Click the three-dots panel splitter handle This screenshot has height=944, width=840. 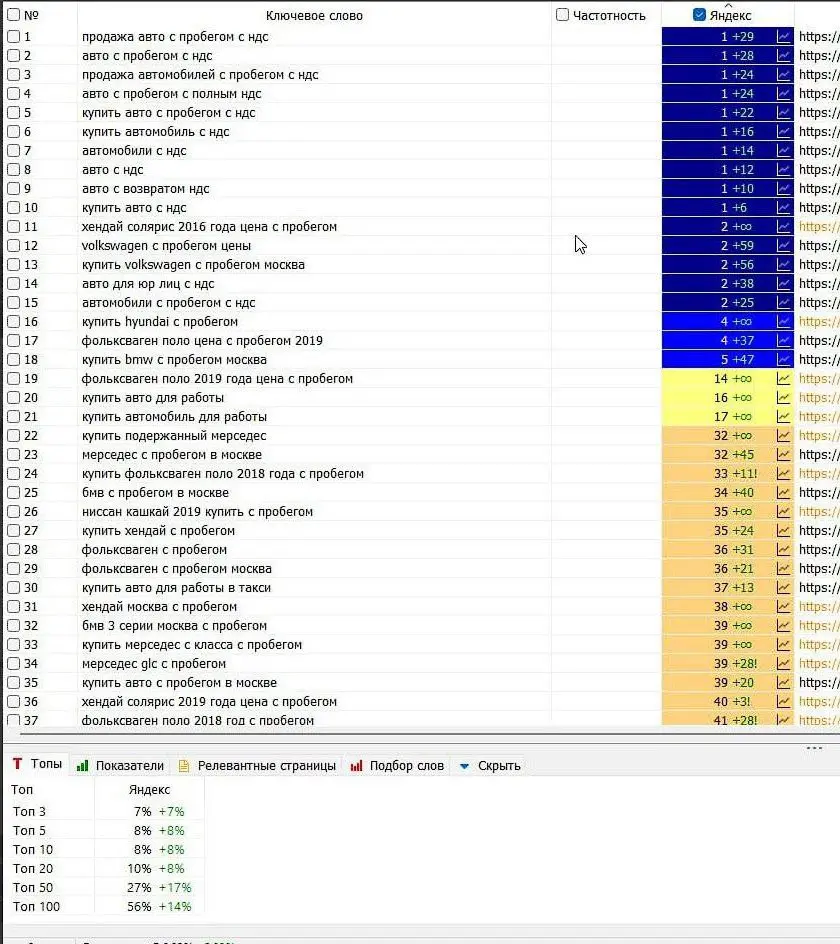click(814, 747)
